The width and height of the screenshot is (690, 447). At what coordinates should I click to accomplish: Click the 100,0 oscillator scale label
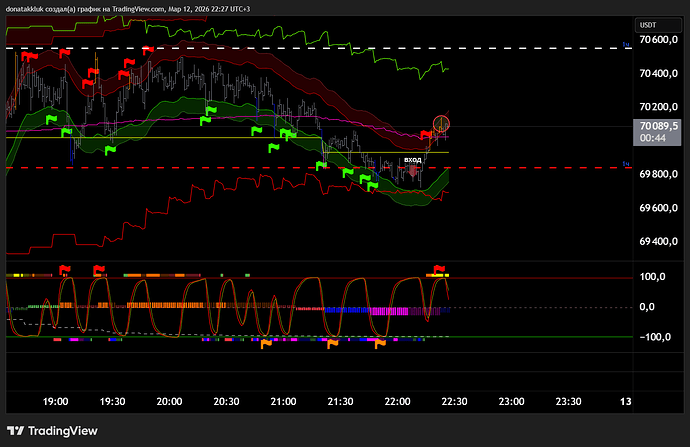(655, 277)
